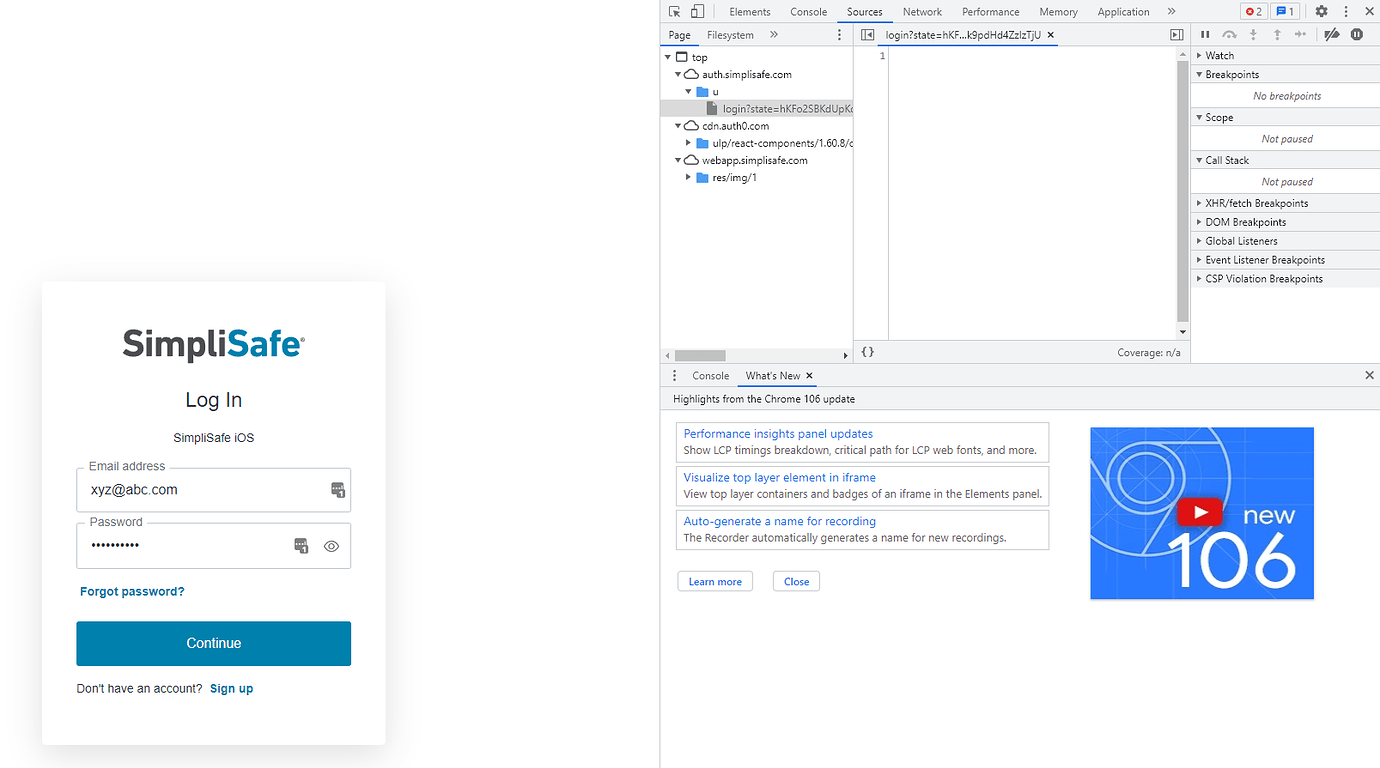Image resolution: width=1380 pixels, height=768 pixels.
Task: Expand Event Listener Breakpoints section
Action: click(x=1285, y=260)
